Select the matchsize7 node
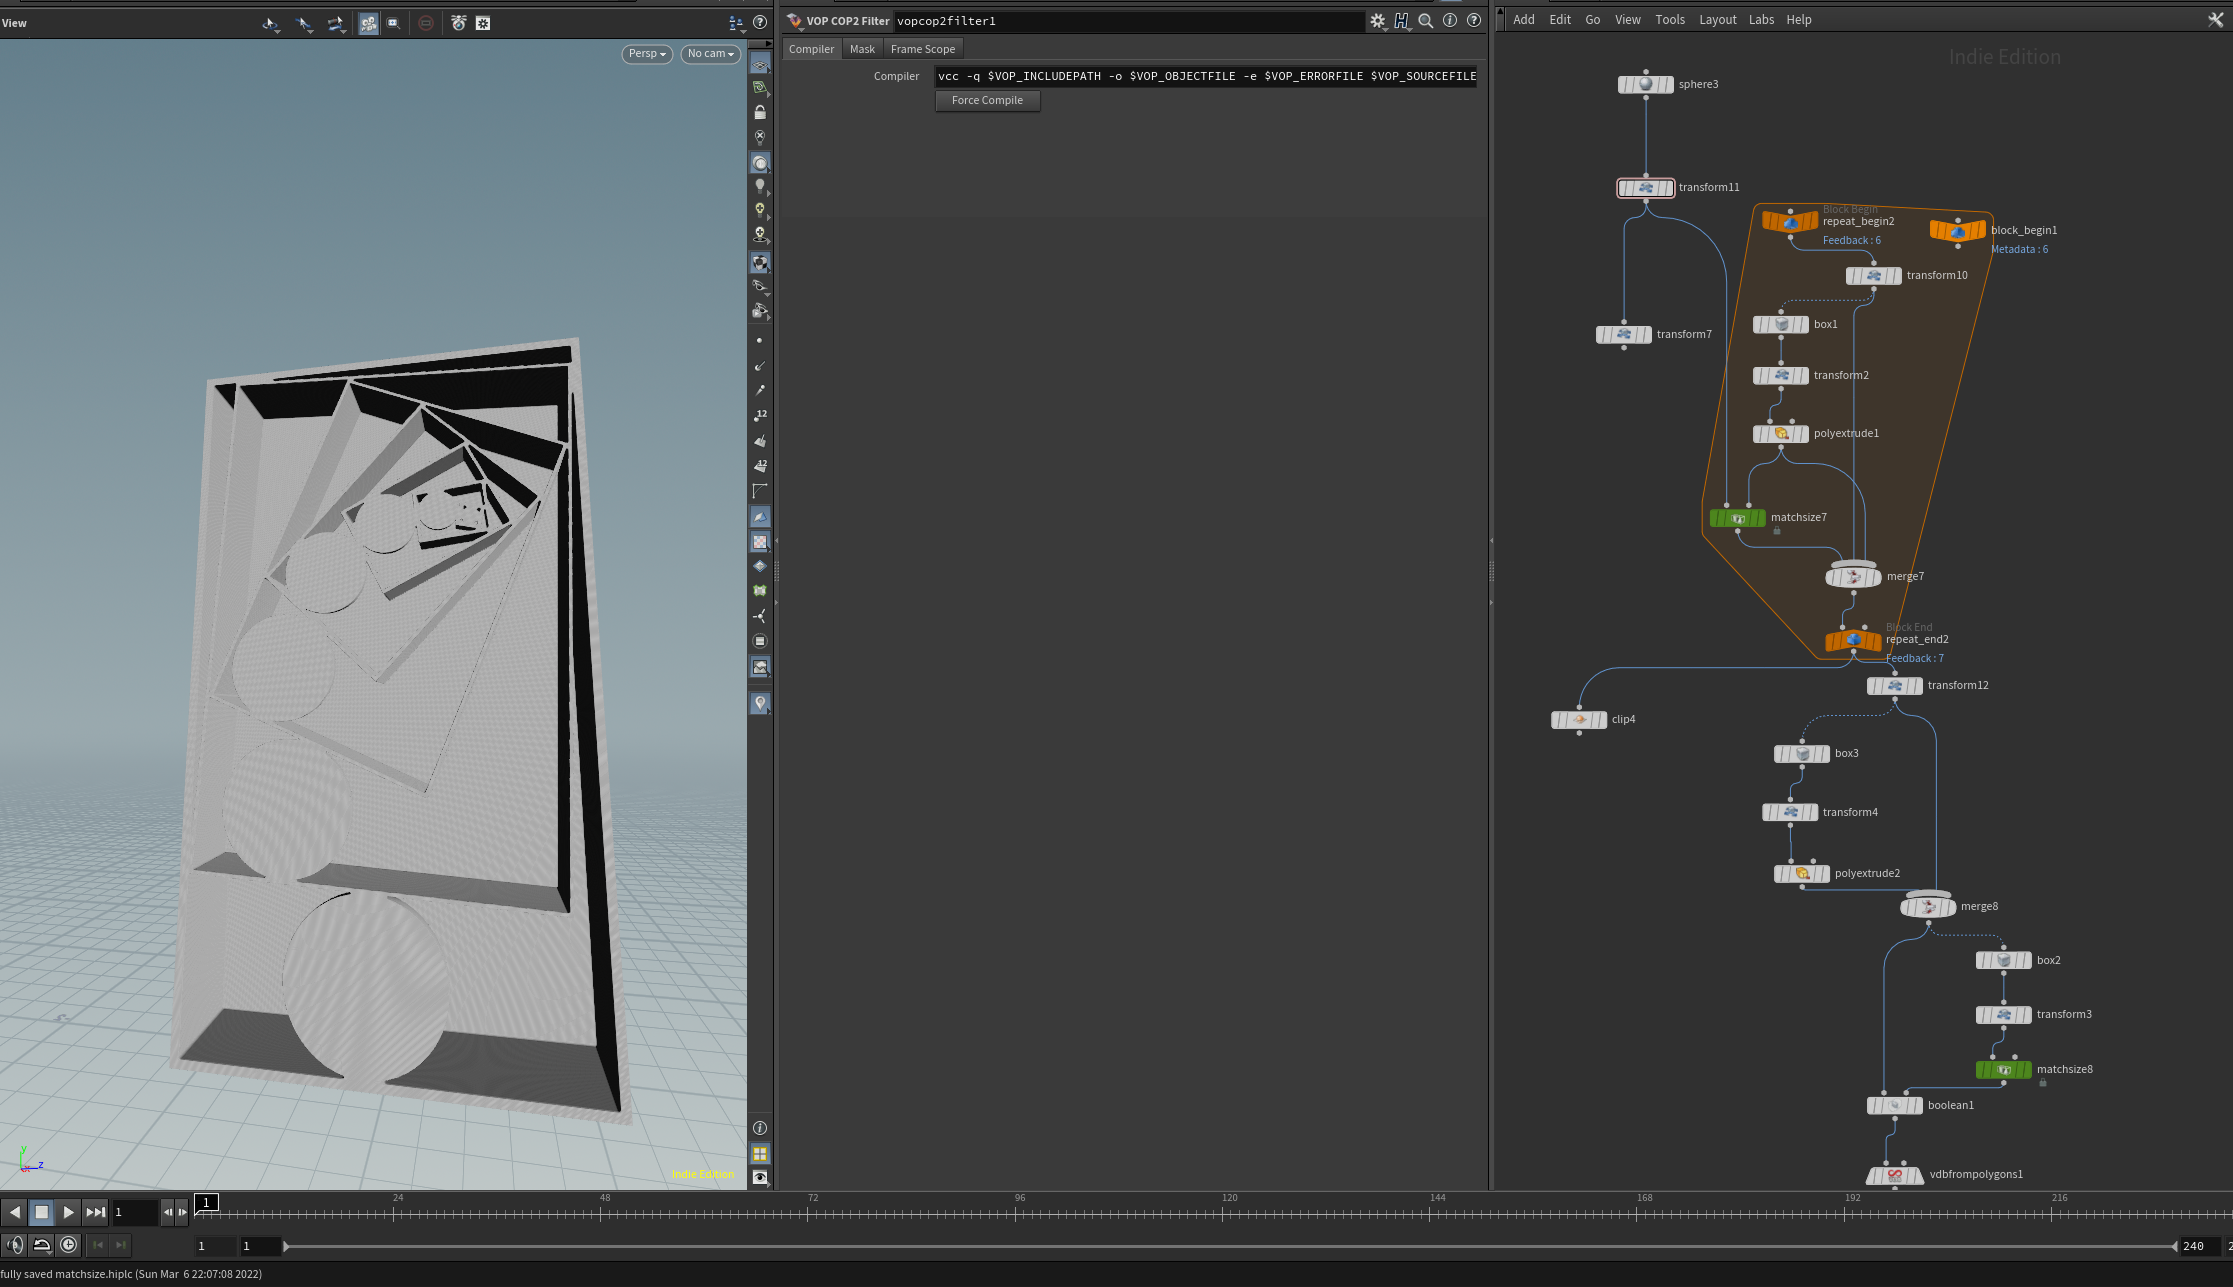The height and width of the screenshot is (1287, 2233). (1738, 518)
